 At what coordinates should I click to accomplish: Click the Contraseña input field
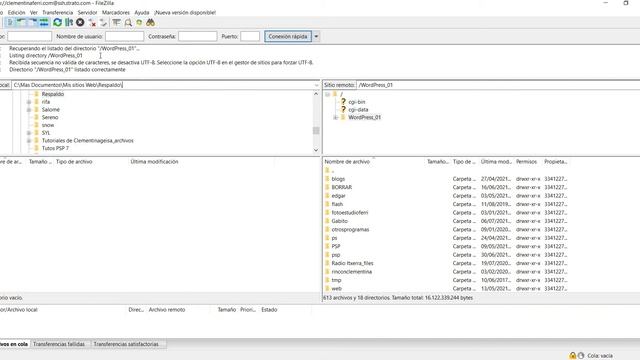pyautogui.click(x=198, y=36)
